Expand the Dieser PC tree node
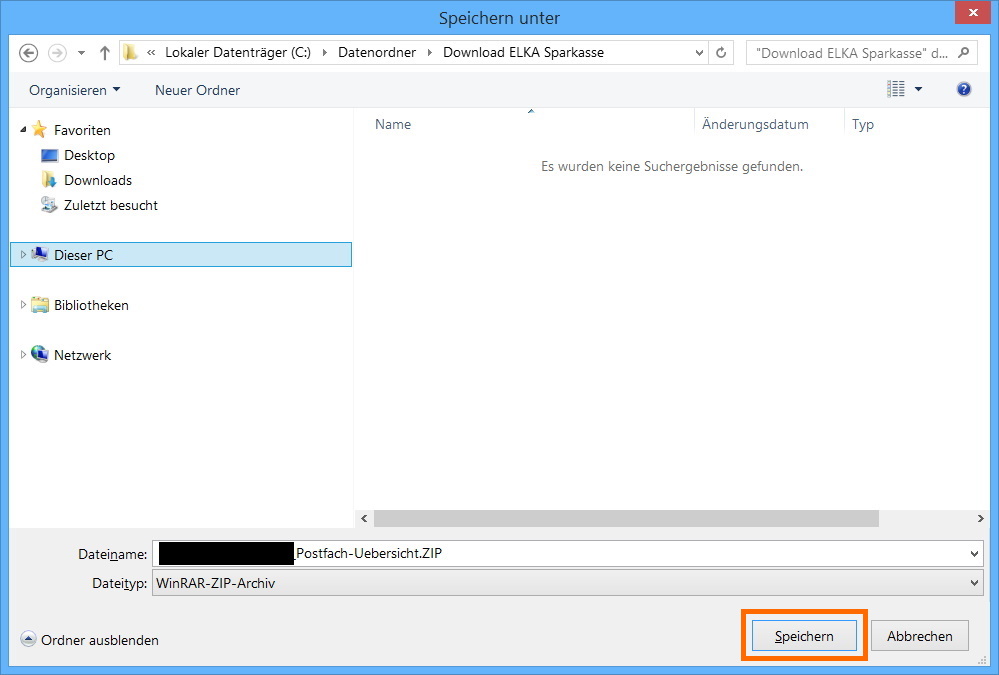This screenshot has height=675, width=999. click(x=24, y=255)
